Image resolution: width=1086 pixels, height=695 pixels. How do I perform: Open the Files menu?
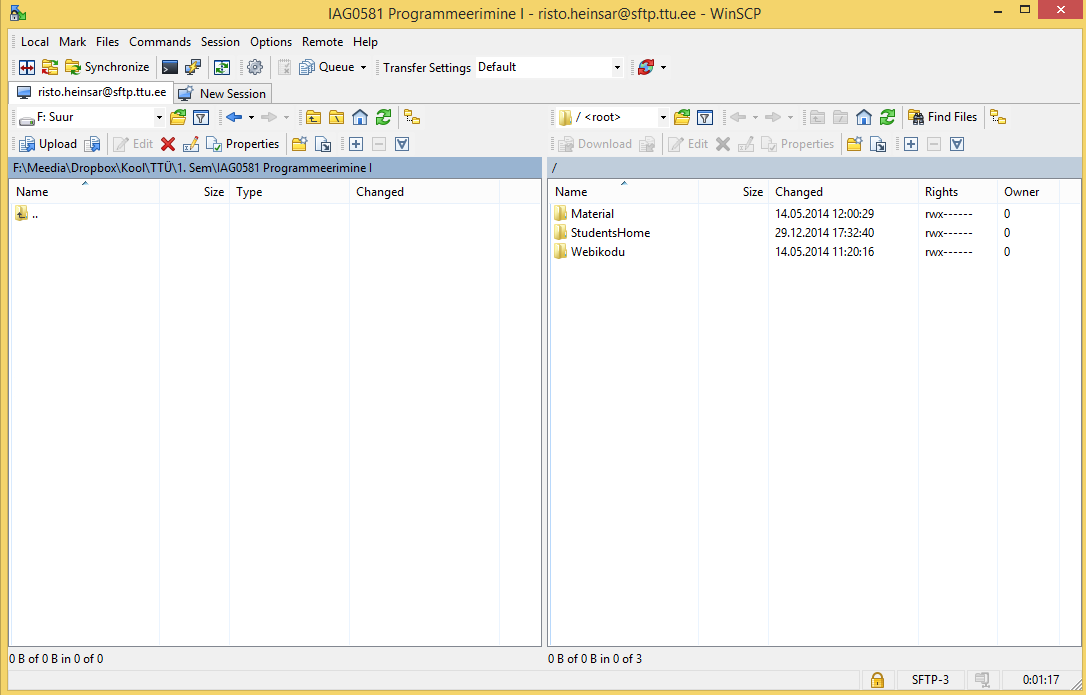pos(107,42)
